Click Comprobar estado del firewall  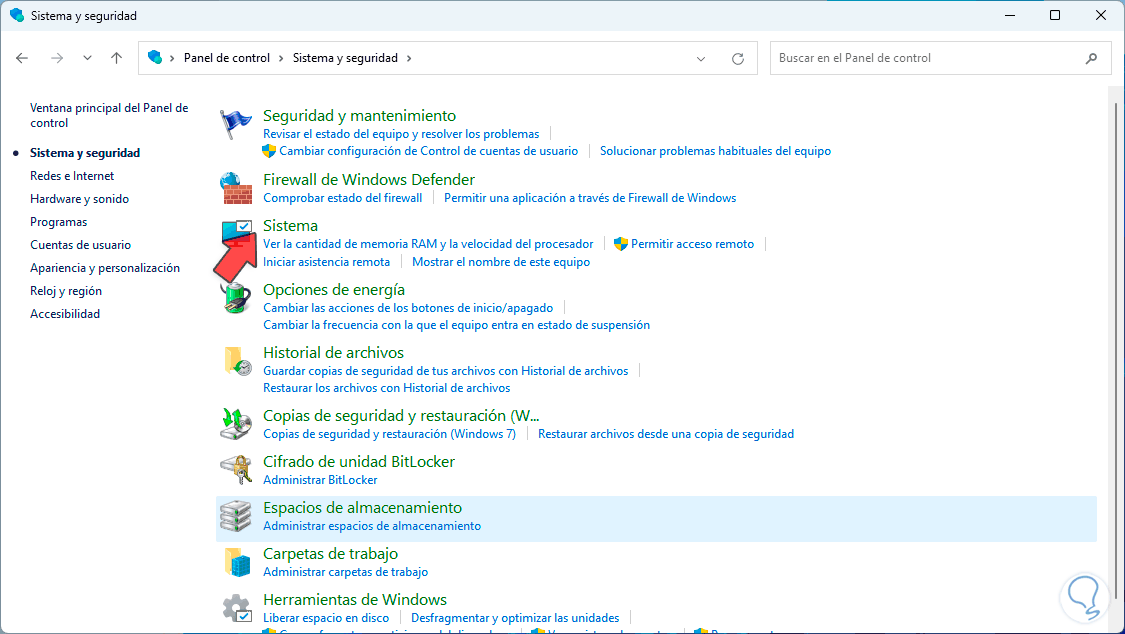343,198
